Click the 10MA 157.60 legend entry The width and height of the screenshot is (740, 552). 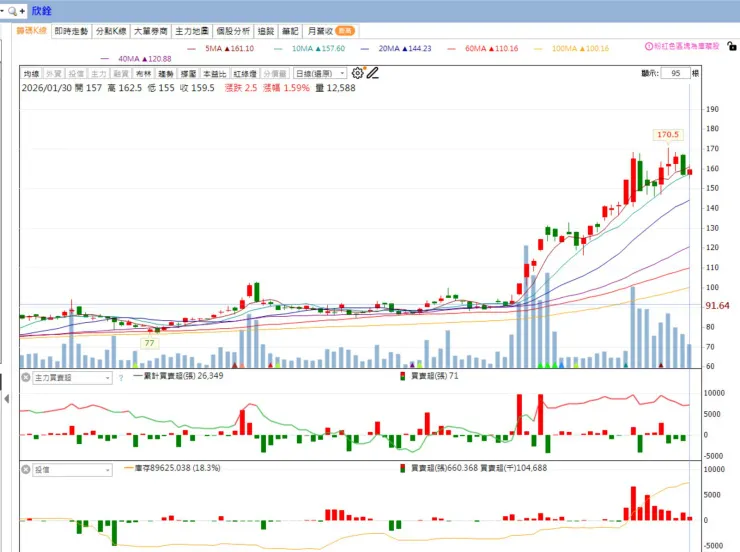coord(310,49)
